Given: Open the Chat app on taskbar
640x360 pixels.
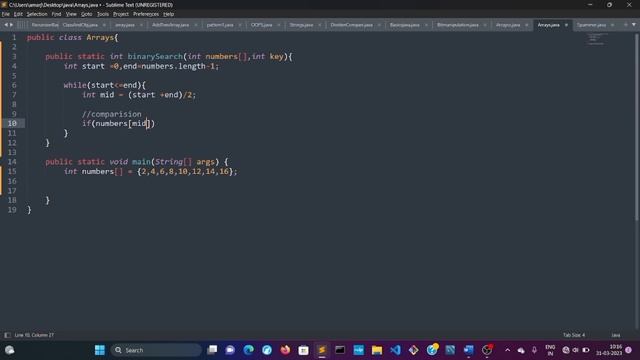Looking at the screenshot, I should point(230,350).
